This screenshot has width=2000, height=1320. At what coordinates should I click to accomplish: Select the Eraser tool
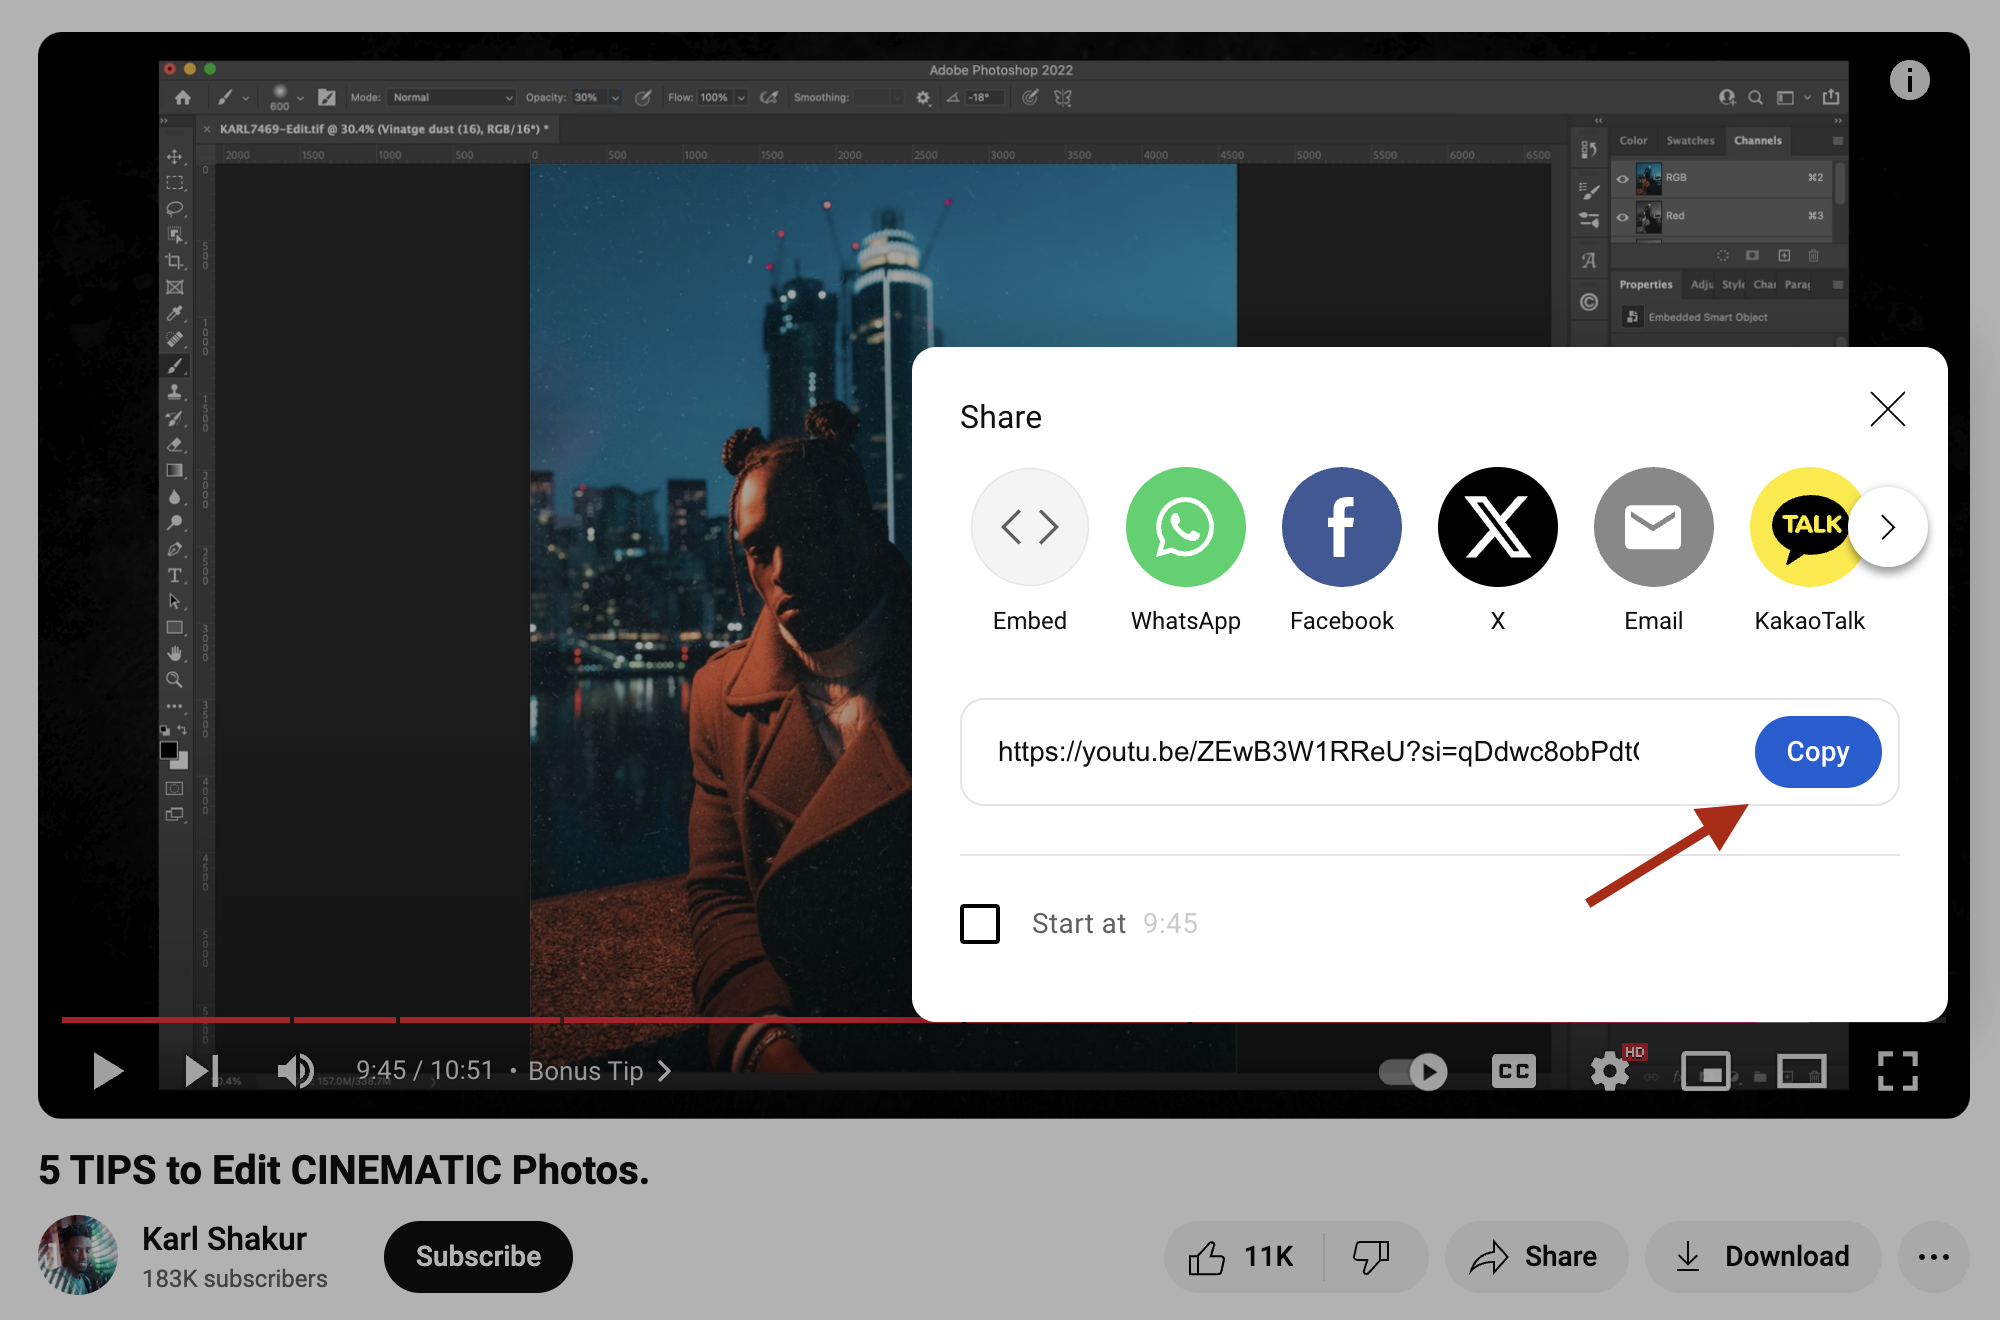175,444
